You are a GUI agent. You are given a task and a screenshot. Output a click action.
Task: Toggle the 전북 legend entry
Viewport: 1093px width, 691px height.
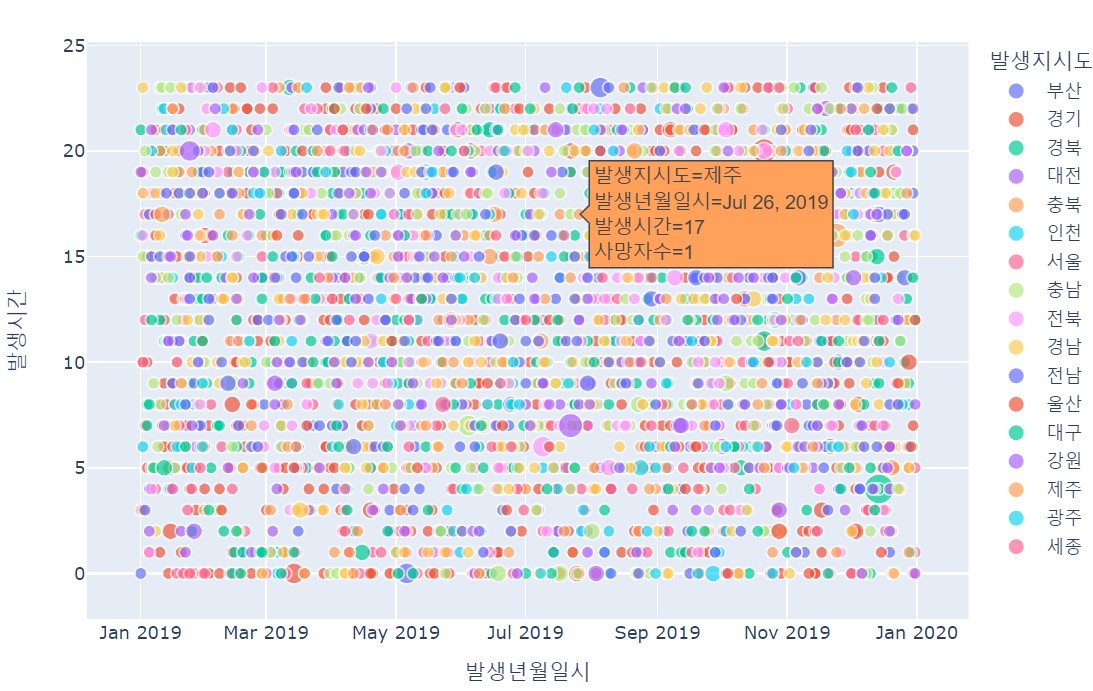(1047, 319)
